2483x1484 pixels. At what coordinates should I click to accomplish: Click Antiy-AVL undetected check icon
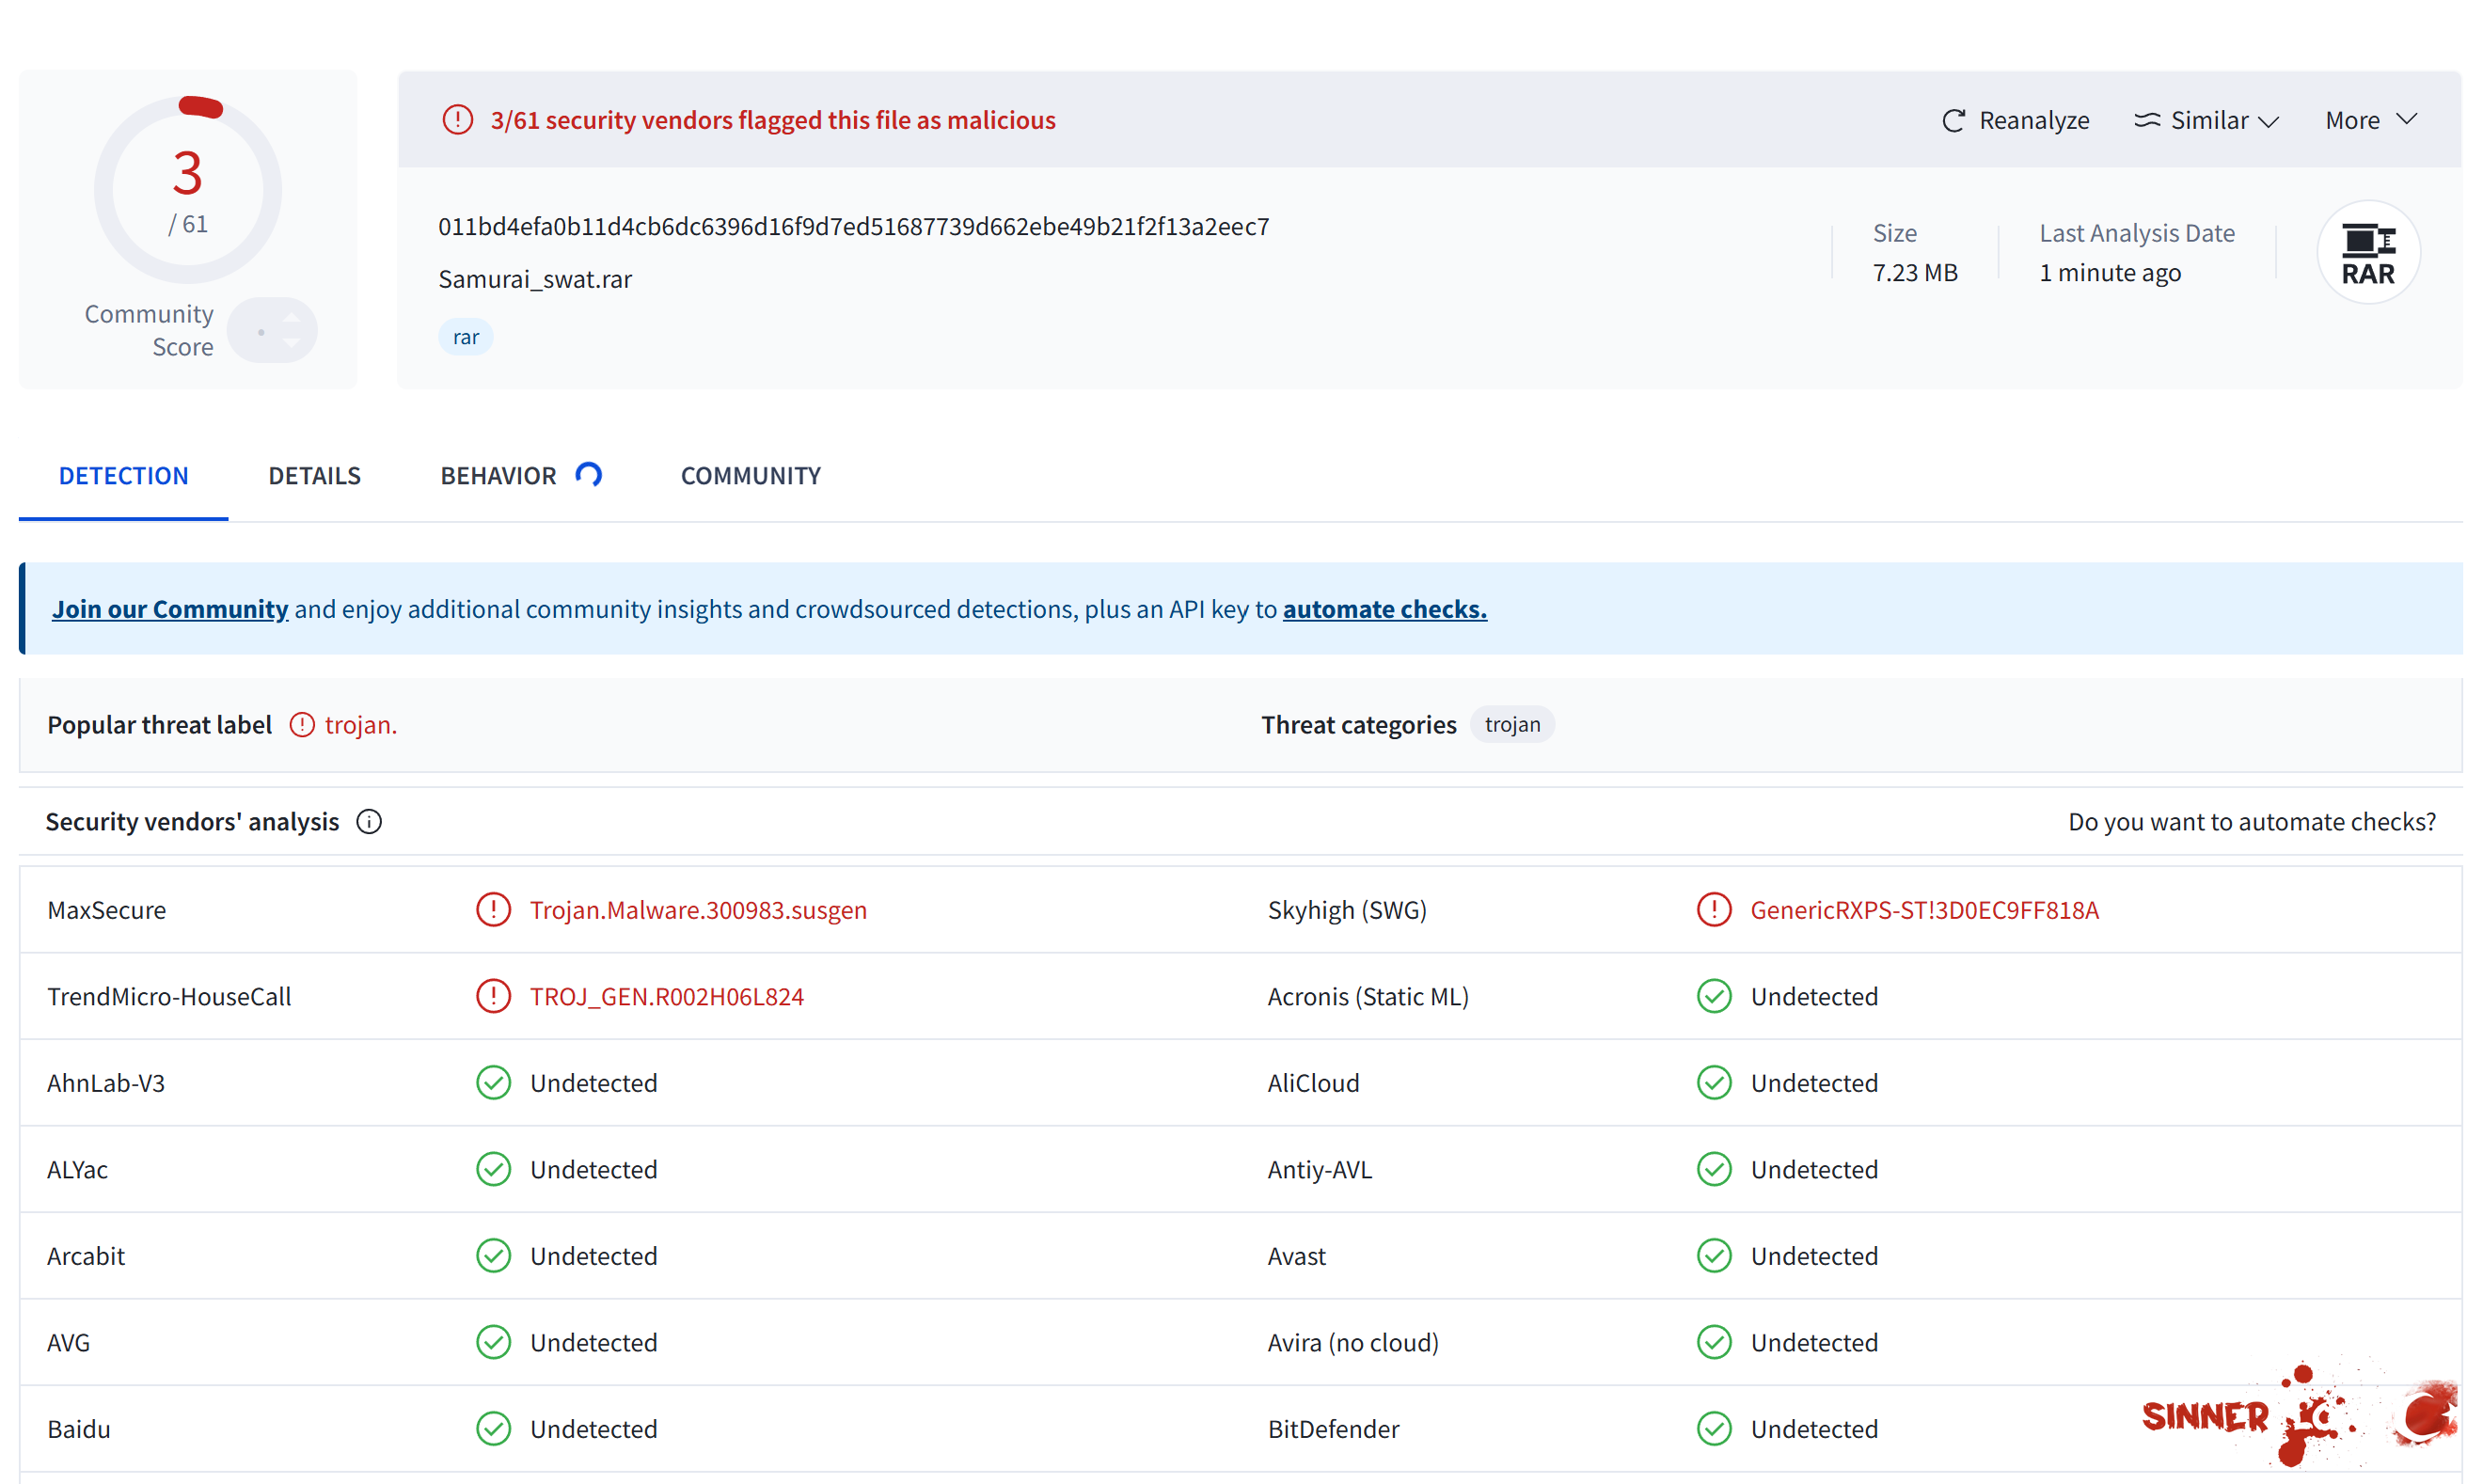[1713, 1169]
